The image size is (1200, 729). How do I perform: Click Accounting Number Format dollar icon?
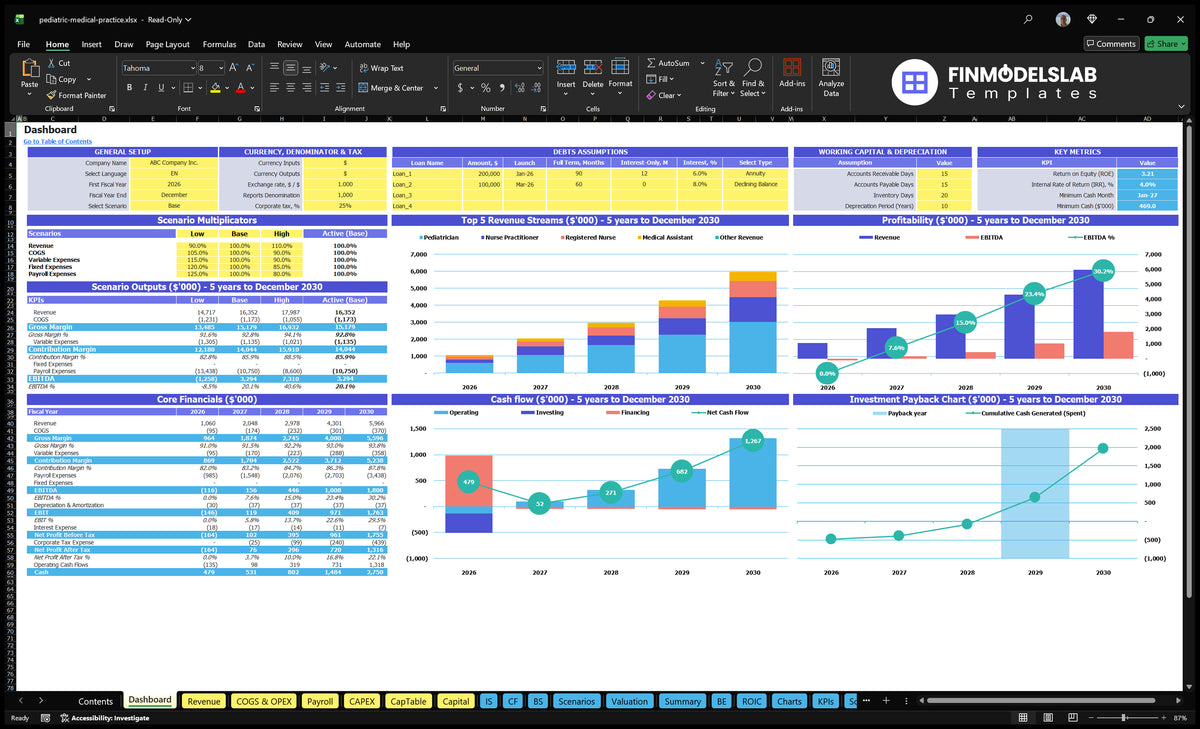pos(460,87)
